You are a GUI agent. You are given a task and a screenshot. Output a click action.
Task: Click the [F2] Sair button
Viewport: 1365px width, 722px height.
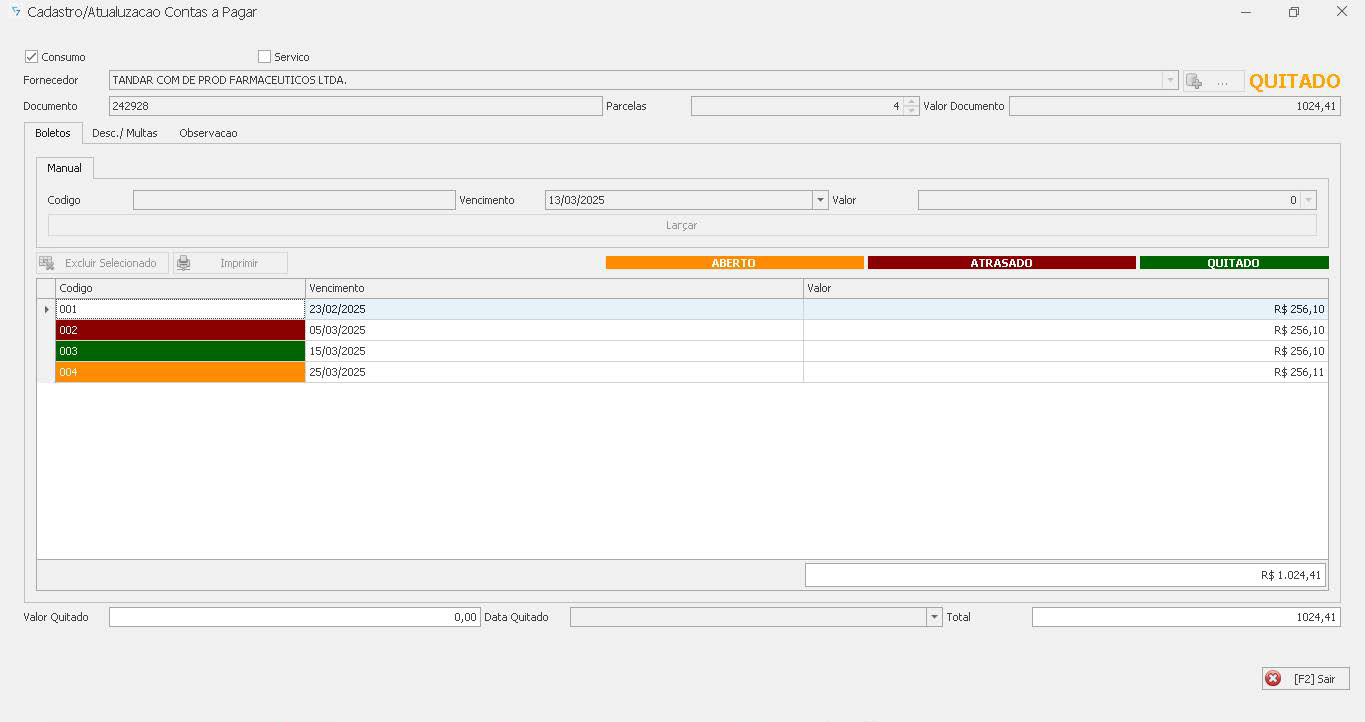(1306, 679)
